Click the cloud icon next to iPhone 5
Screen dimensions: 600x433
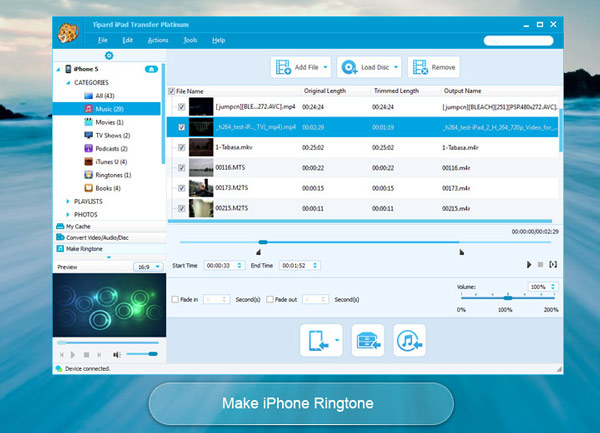tap(151, 69)
